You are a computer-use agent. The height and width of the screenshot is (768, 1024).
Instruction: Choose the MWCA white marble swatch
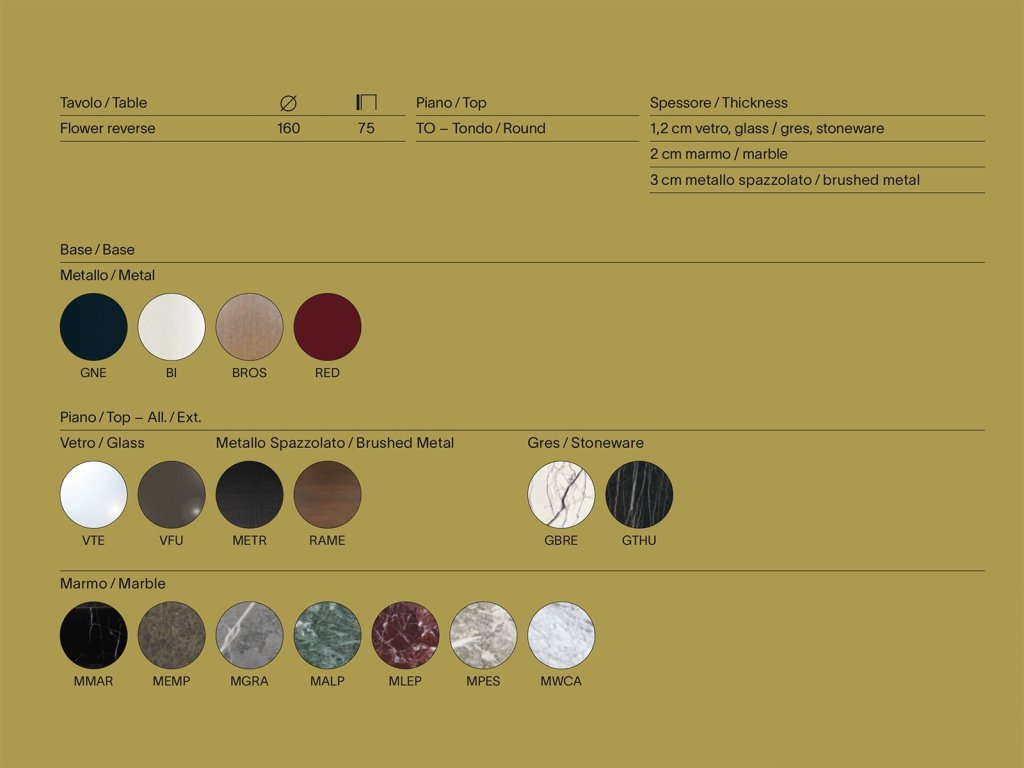[561, 635]
